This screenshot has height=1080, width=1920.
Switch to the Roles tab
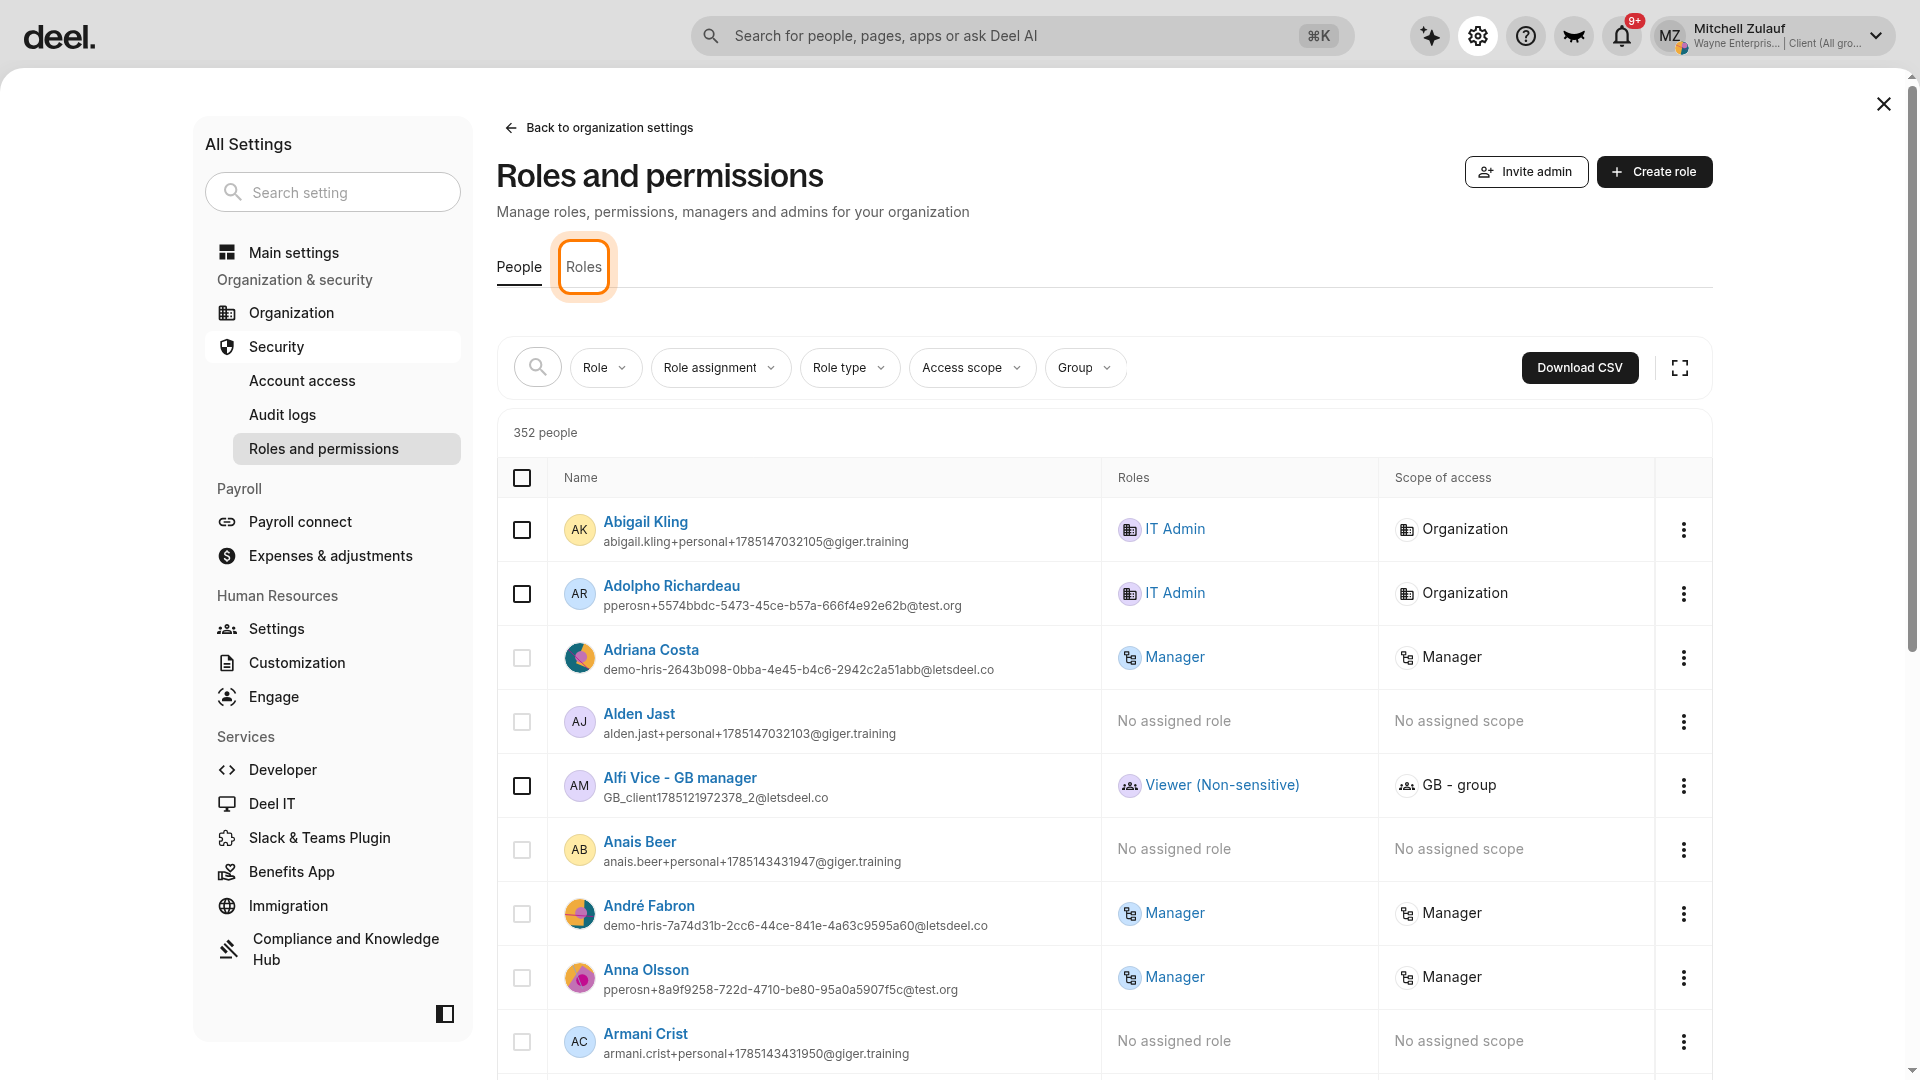coord(584,267)
